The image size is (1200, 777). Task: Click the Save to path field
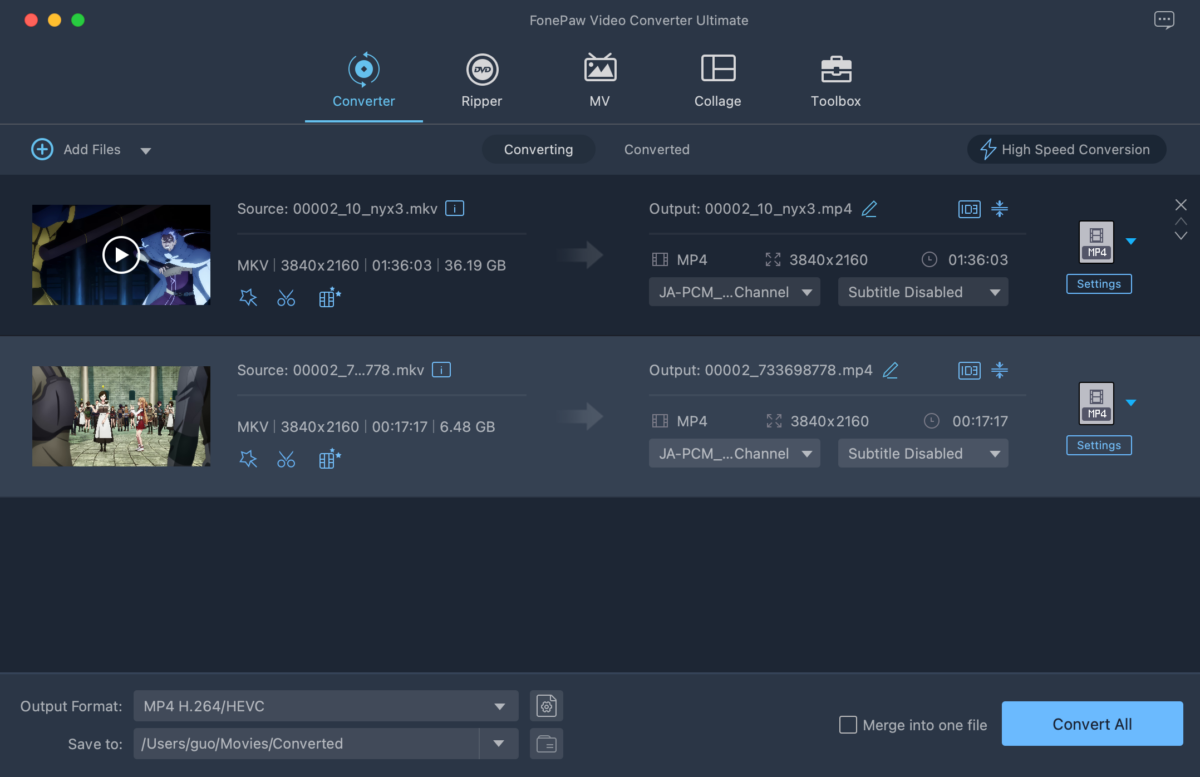pos(306,743)
